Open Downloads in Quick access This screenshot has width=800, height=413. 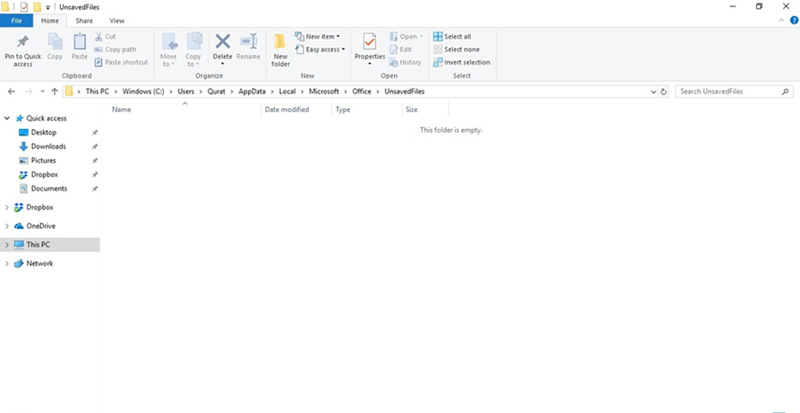(x=48, y=146)
